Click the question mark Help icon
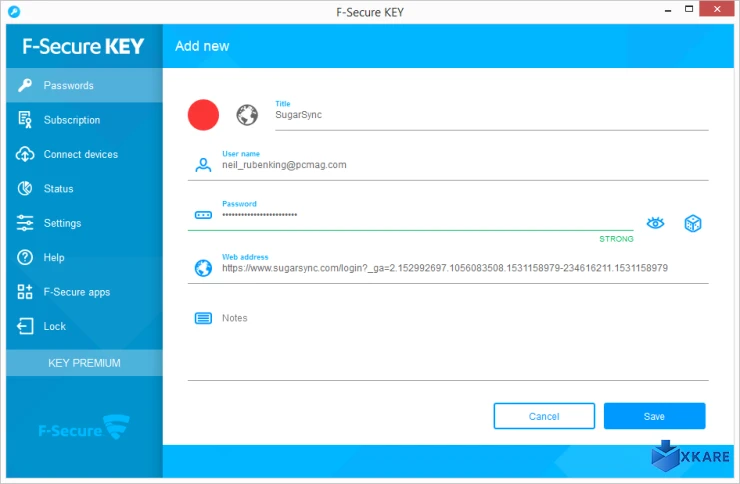740x484 pixels. [25, 258]
